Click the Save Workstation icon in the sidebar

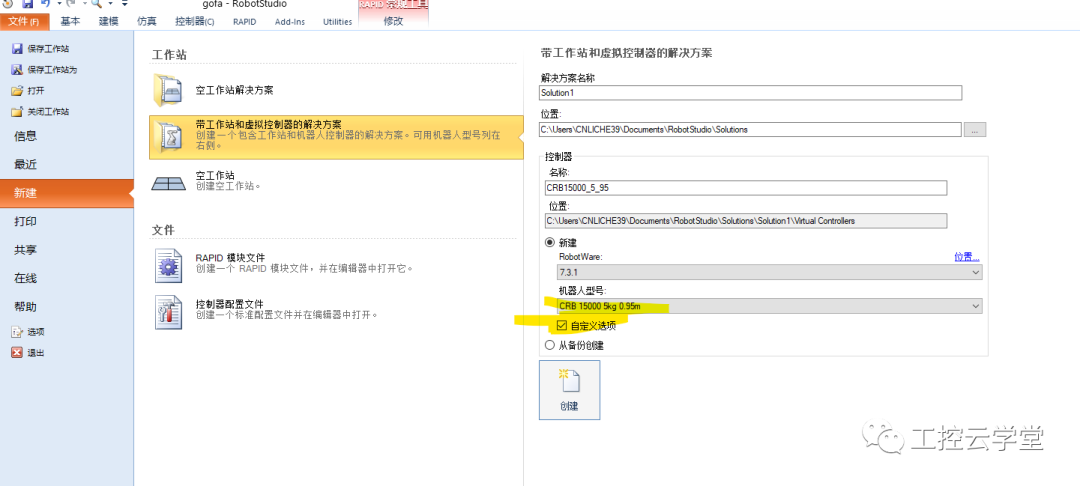(17, 49)
